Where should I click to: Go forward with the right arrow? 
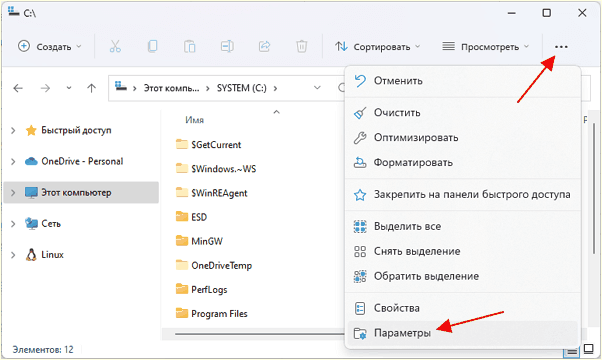coord(45,88)
